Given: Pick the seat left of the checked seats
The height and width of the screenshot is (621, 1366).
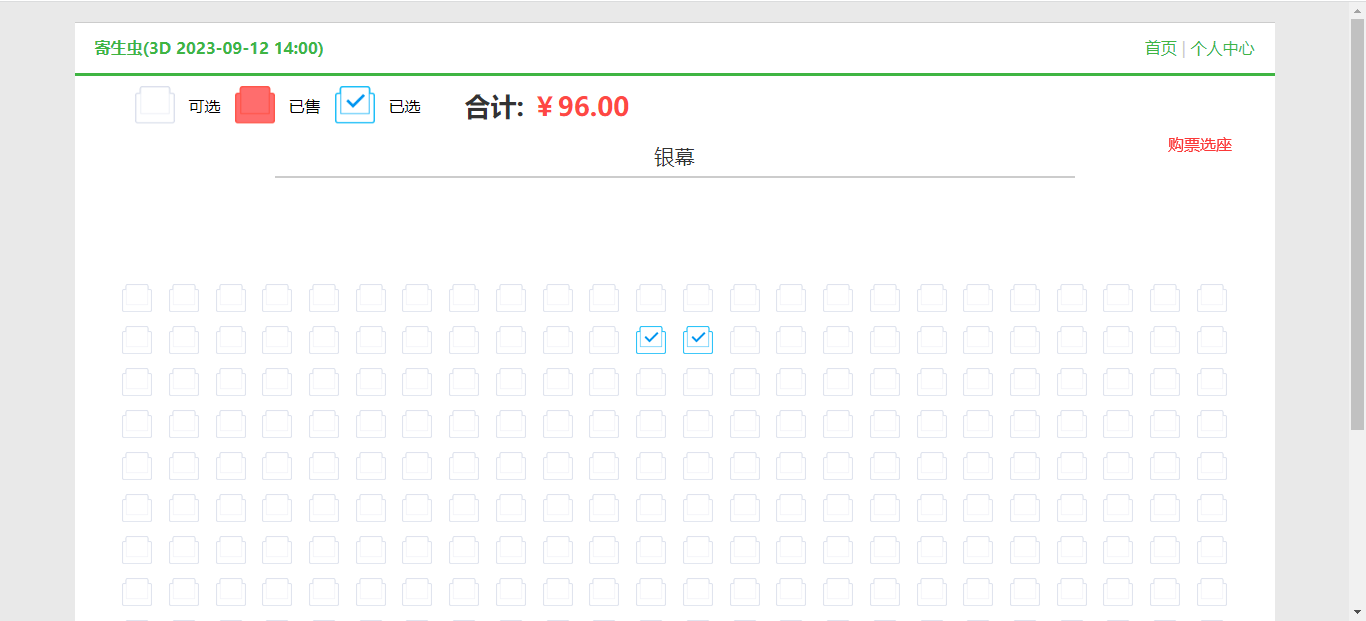Looking at the screenshot, I should [604, 339].
